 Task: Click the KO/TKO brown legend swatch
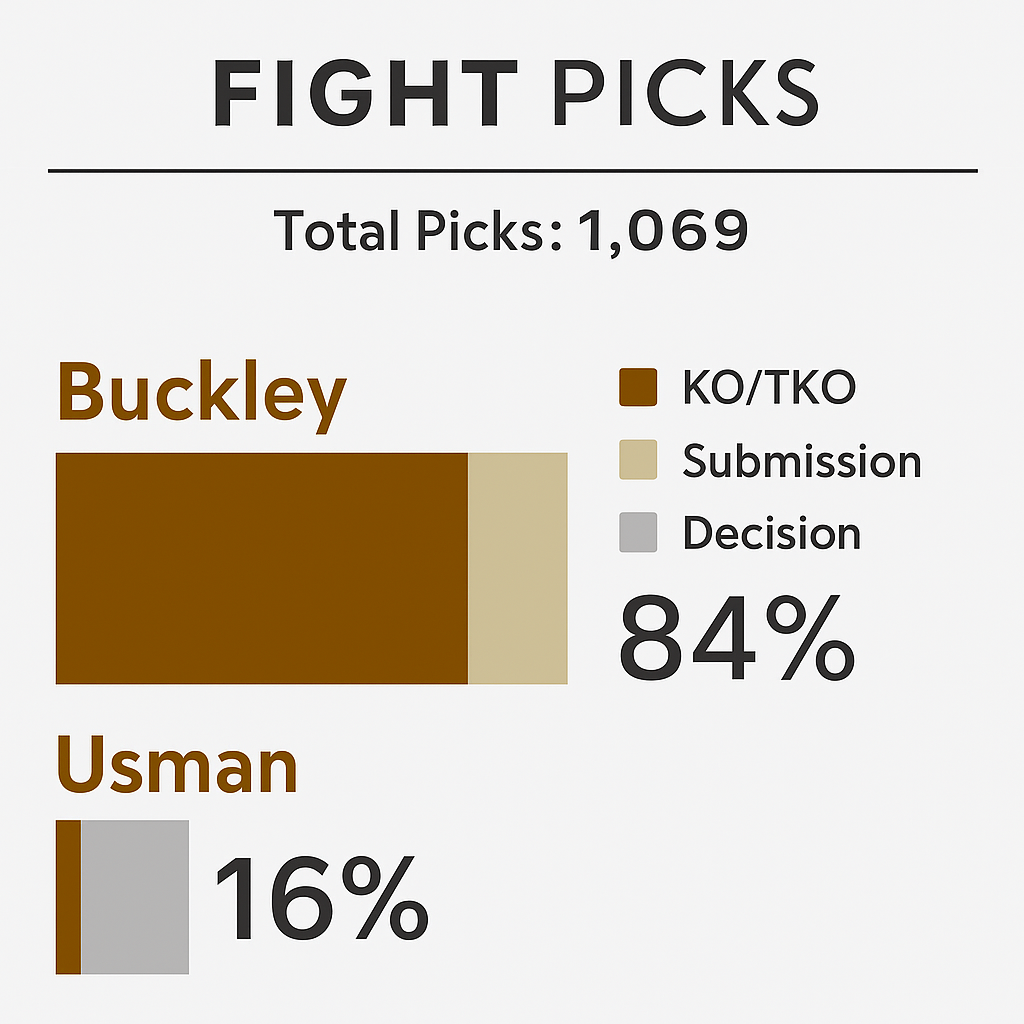[x=638, y=387]
